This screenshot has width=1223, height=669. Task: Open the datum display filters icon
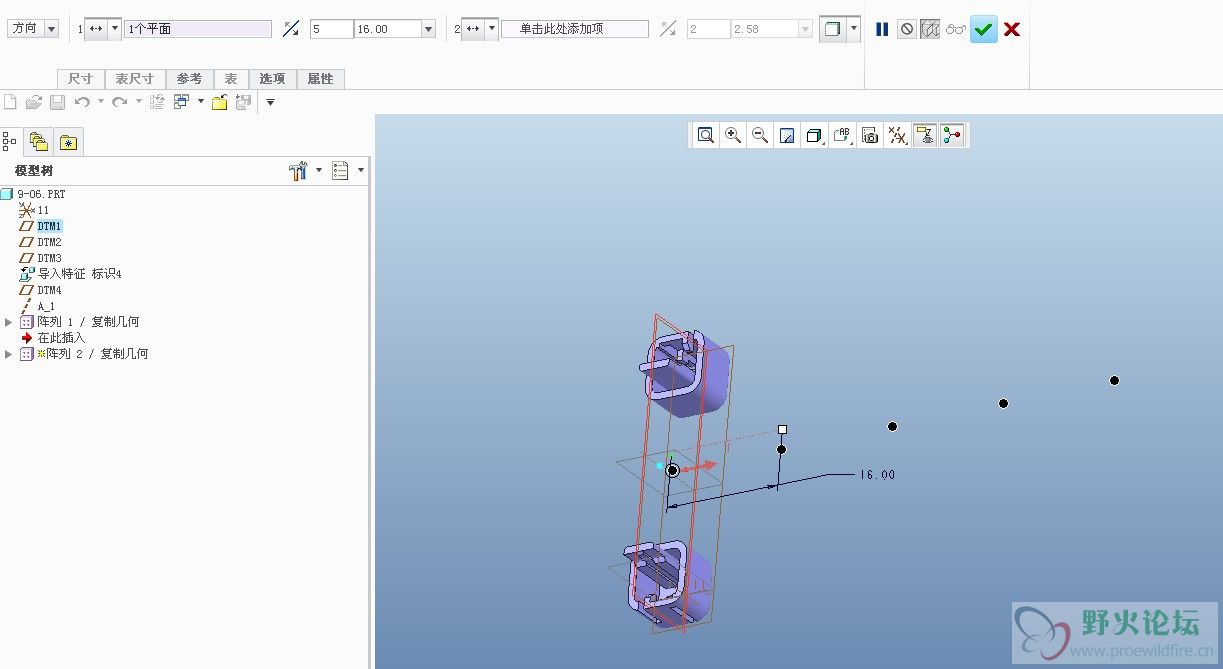pyautogui.click(x=898, y=135)
